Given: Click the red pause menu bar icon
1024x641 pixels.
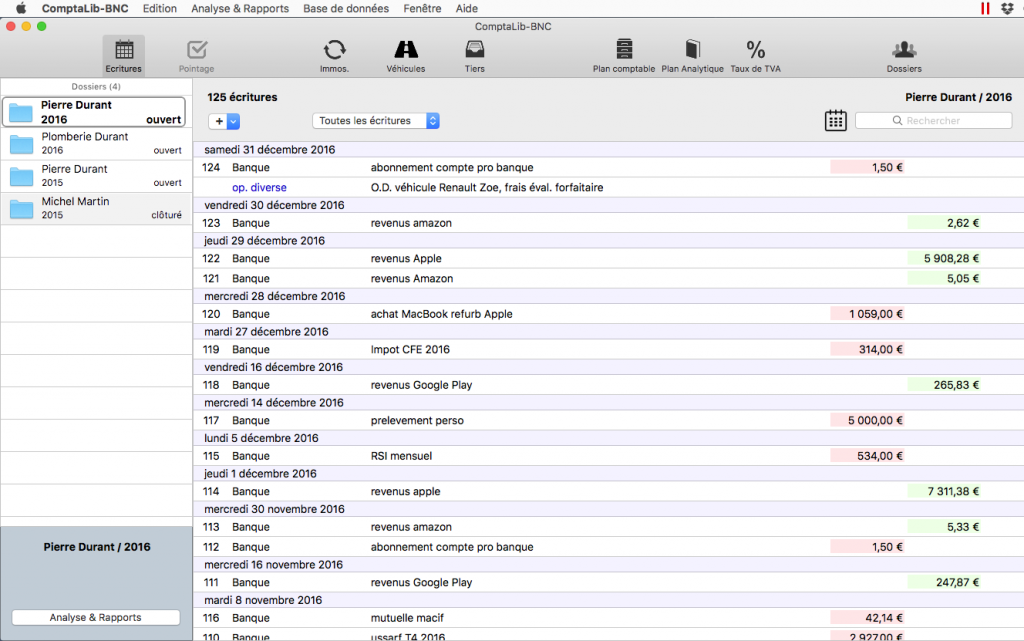Looking at the screenshot, I should pyautogui.click(x=985, y=8).
